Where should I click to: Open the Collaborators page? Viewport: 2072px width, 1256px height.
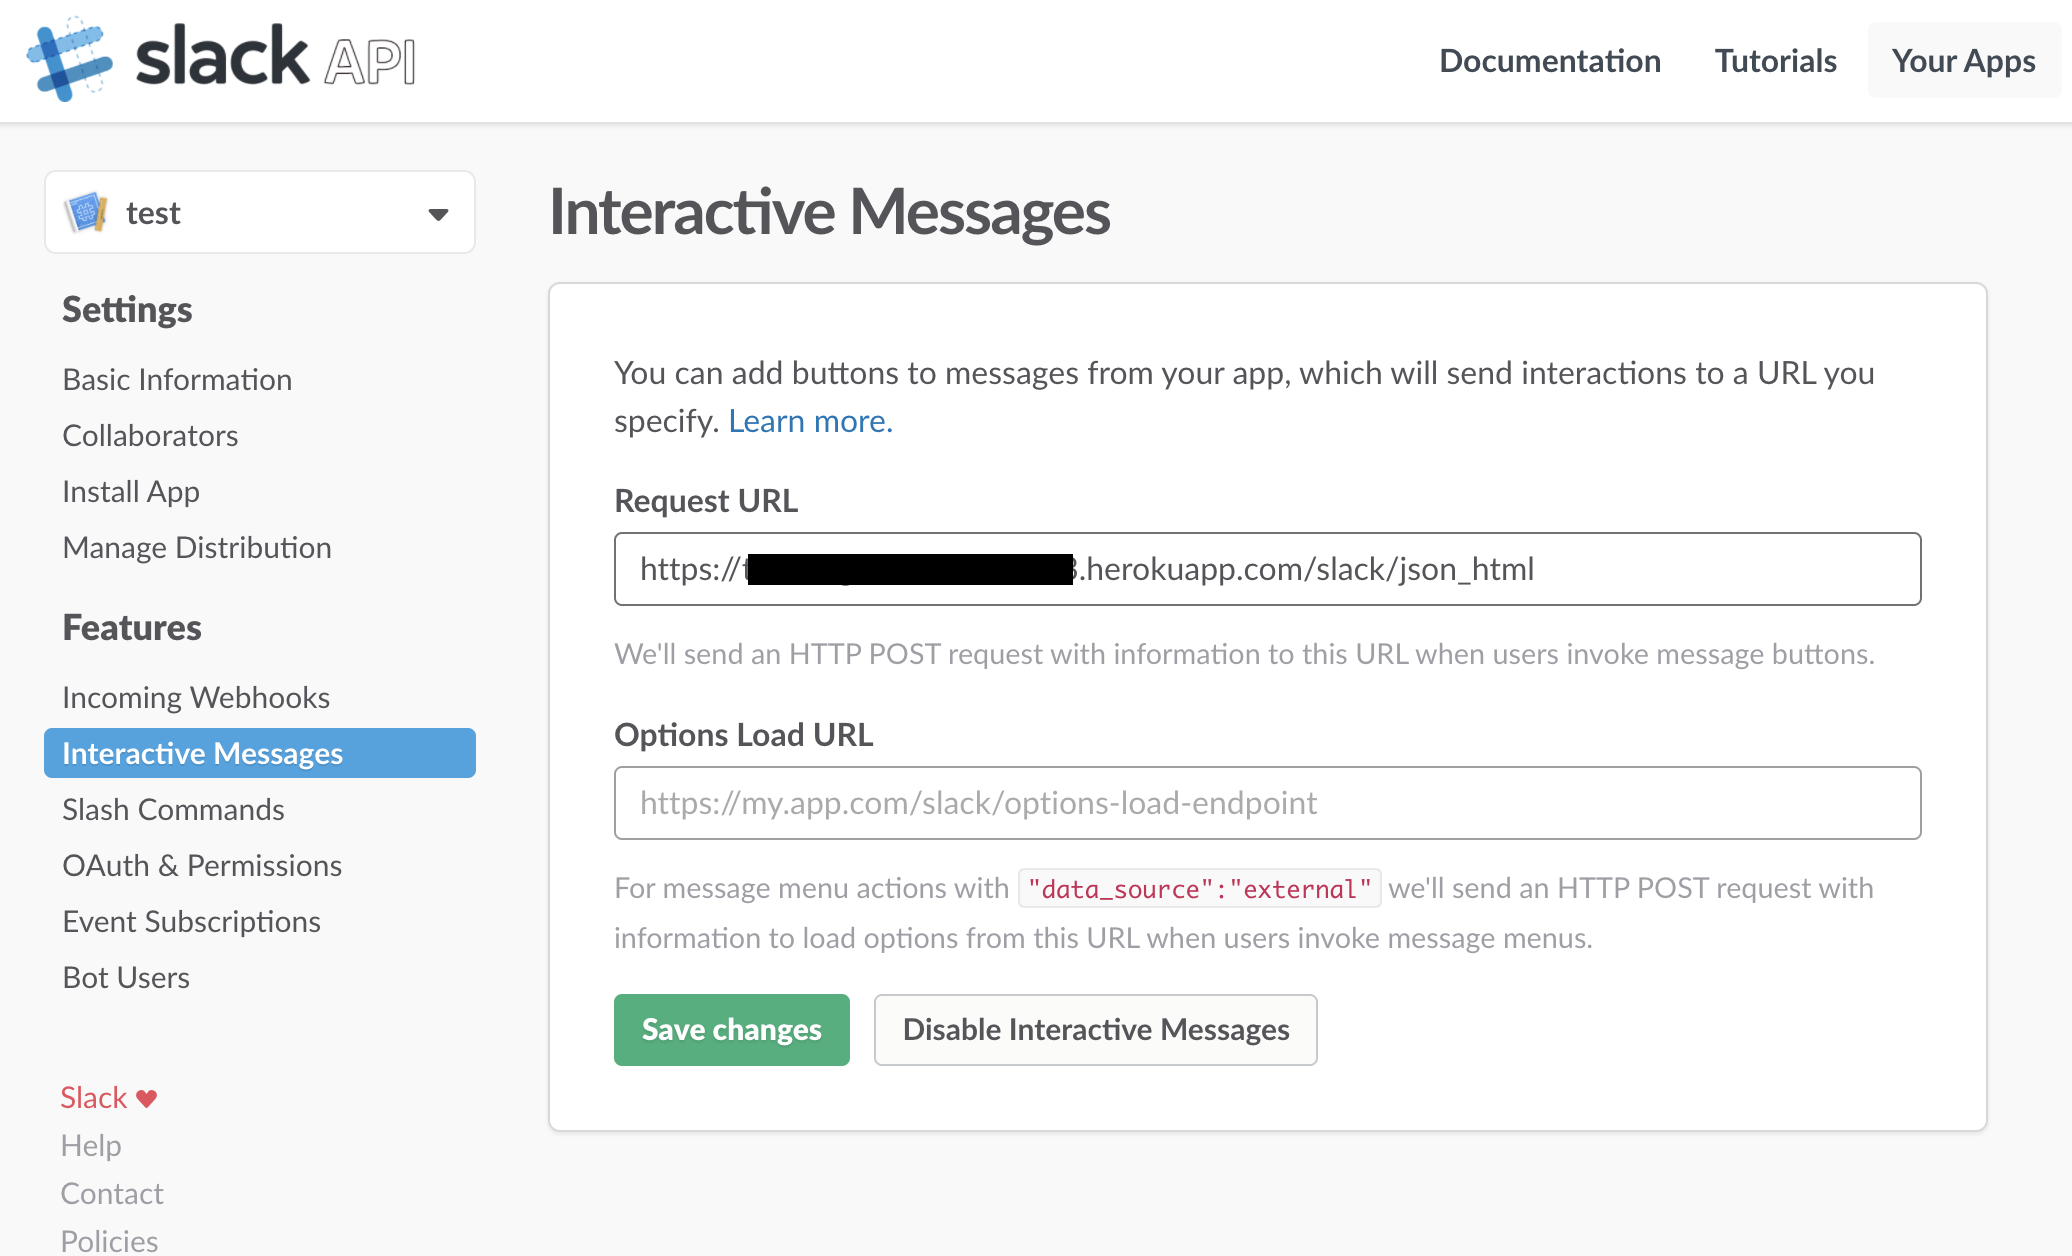(x=150, y=435)
